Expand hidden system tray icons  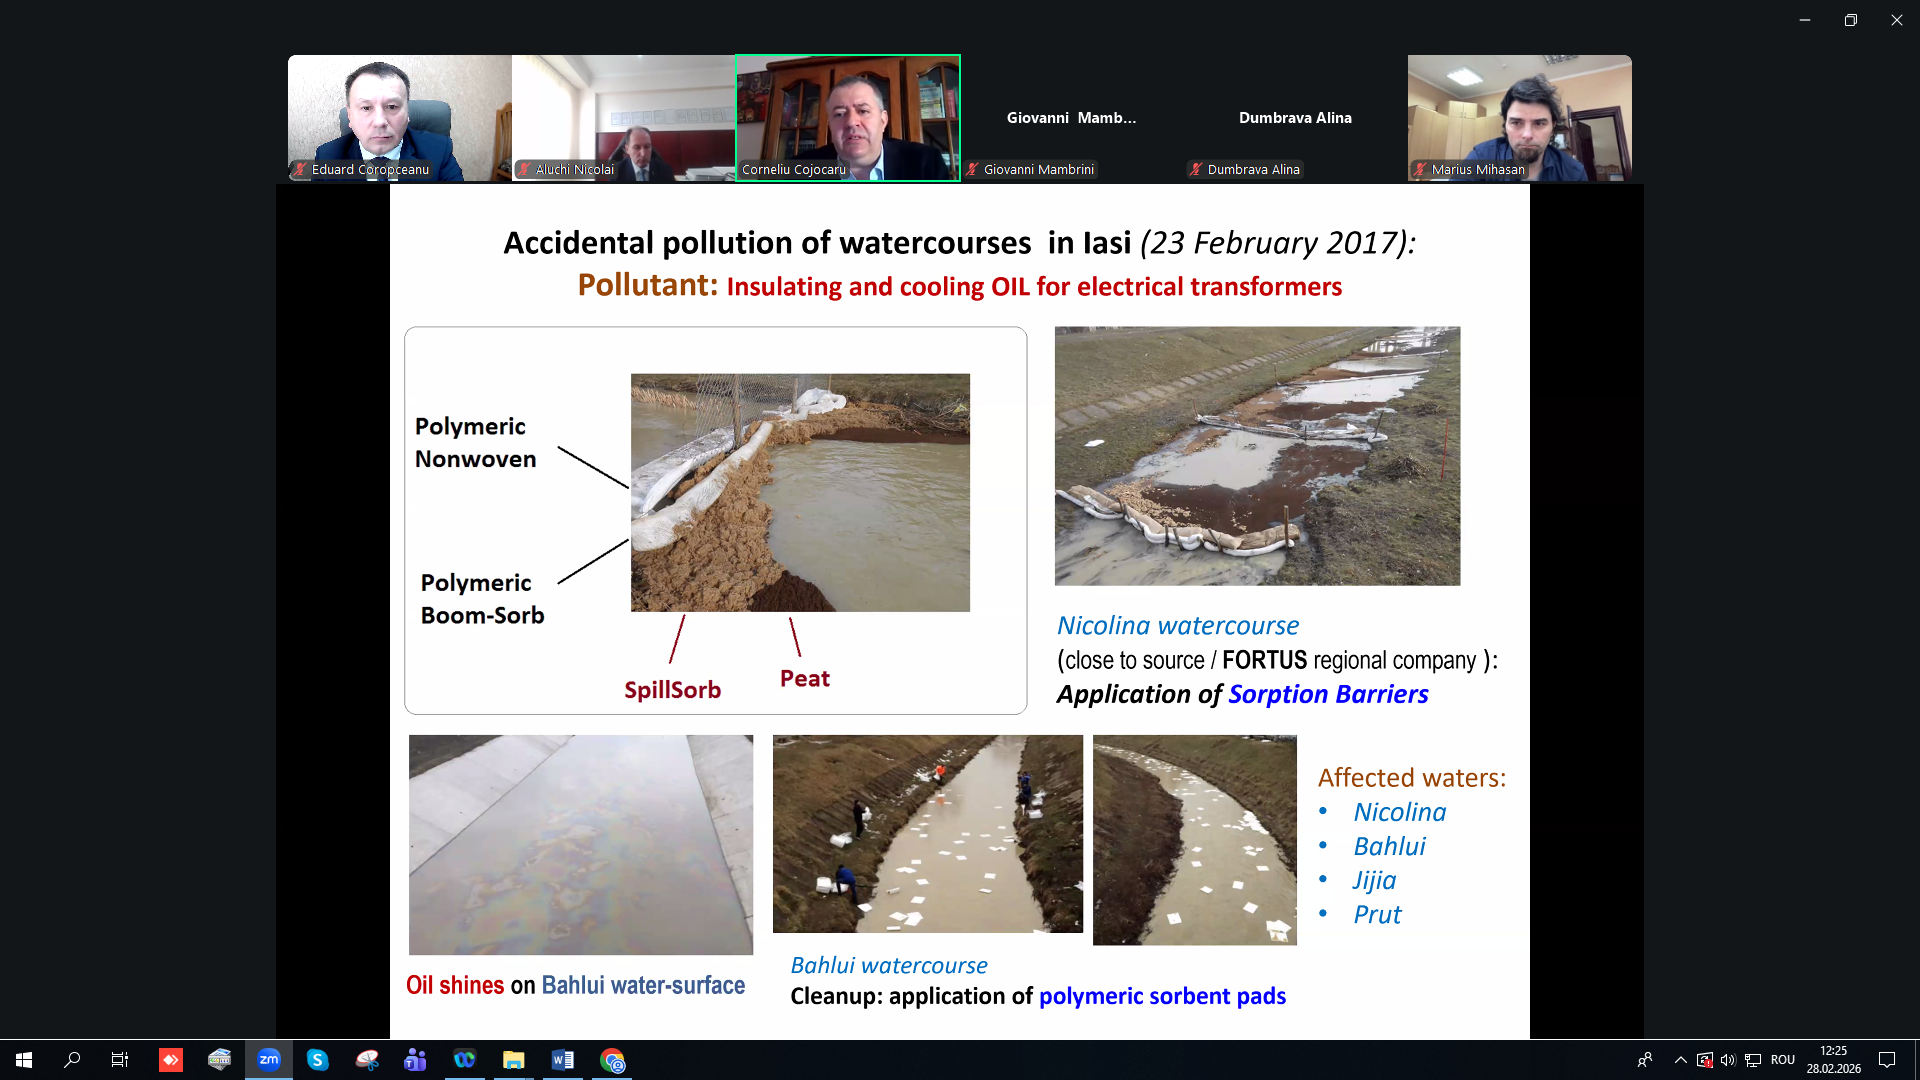(x=1680, y=1060)
